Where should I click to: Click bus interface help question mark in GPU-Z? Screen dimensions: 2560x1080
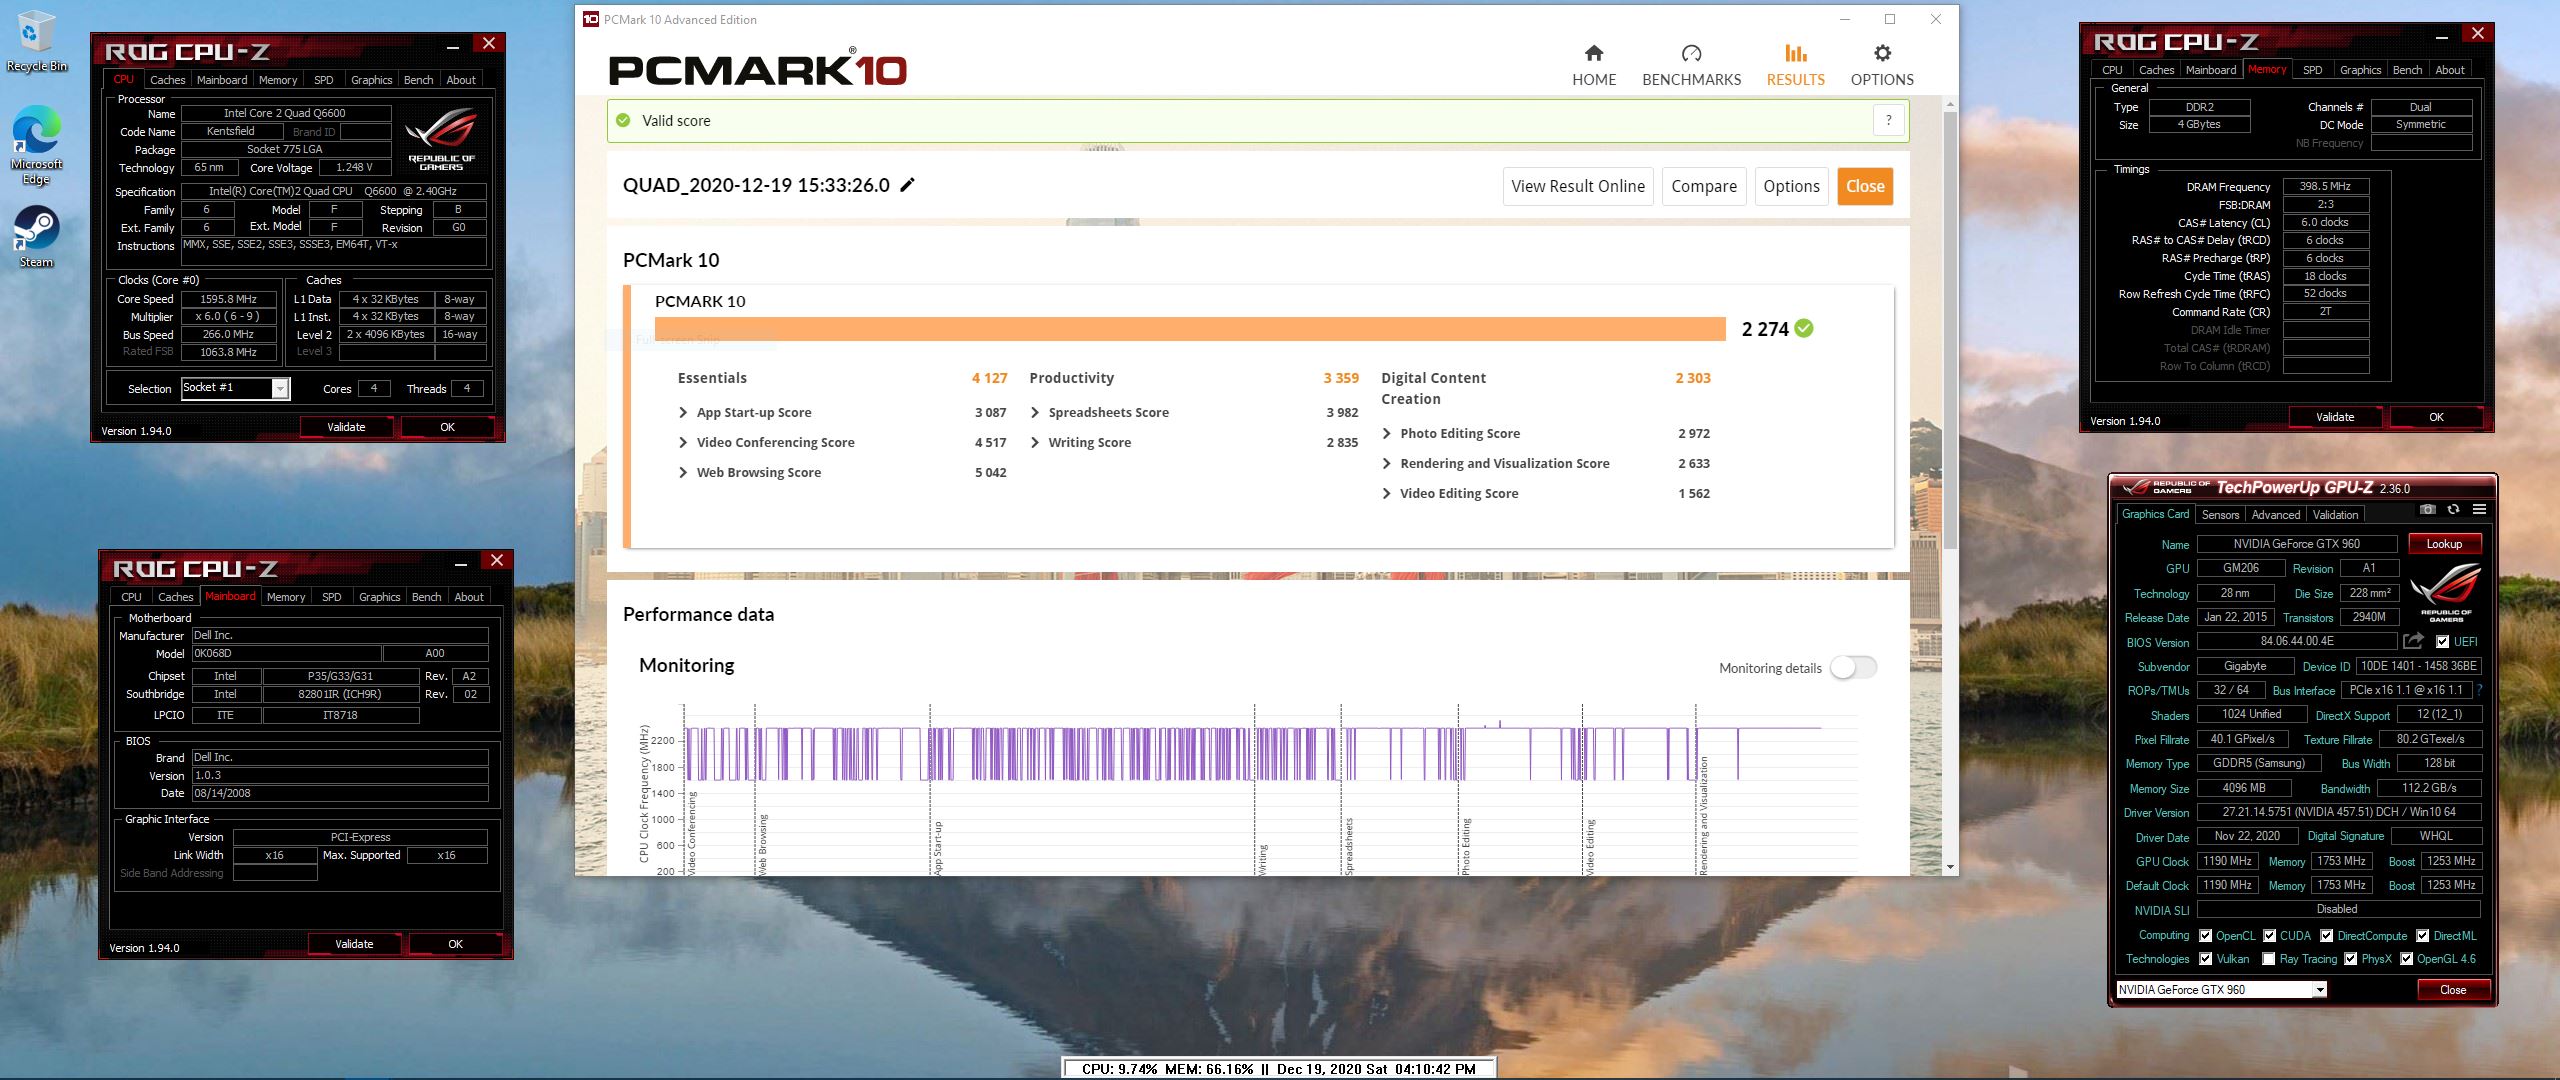click(2479, 691)
